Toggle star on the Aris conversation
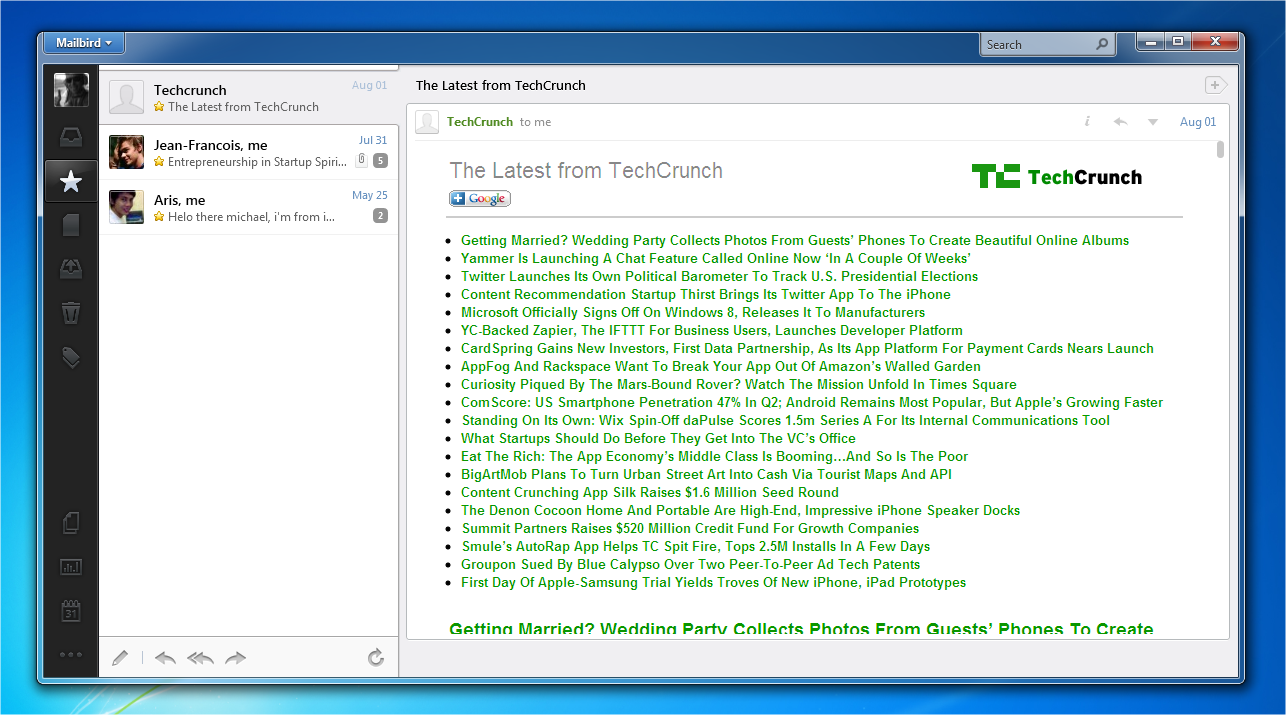Viewport: 1286px width, 715px height. click(159, 217)
